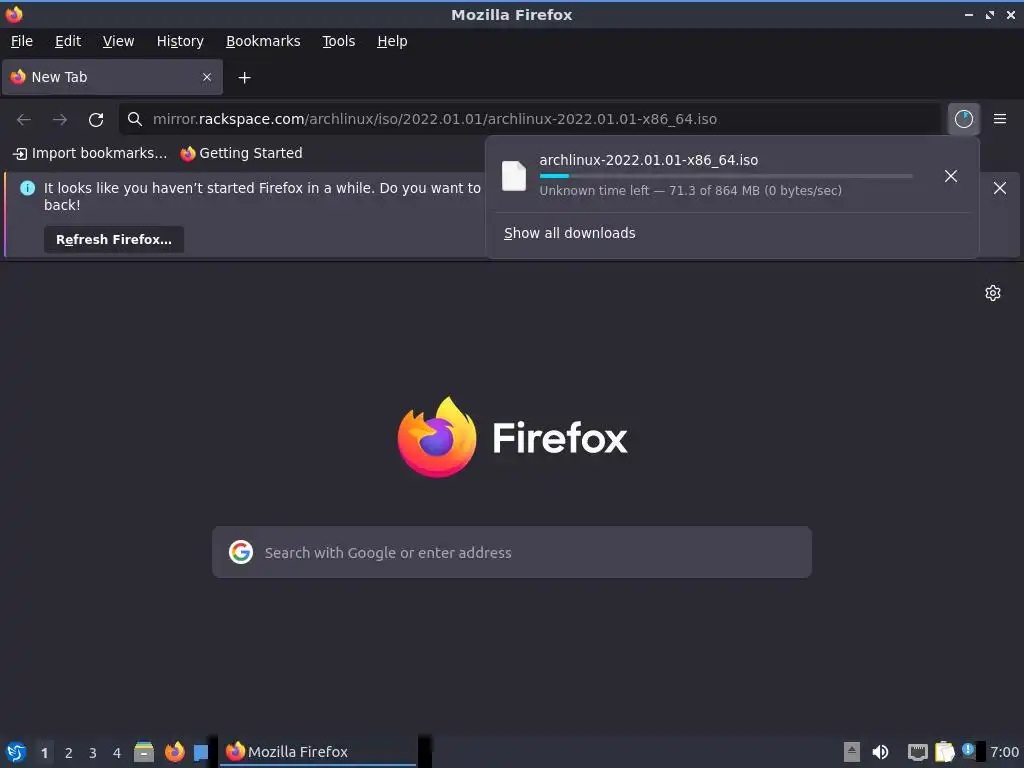This screenshot has width=1024, height=768.
Task: Click Show all downloads
Action: (x=569, y=233)
